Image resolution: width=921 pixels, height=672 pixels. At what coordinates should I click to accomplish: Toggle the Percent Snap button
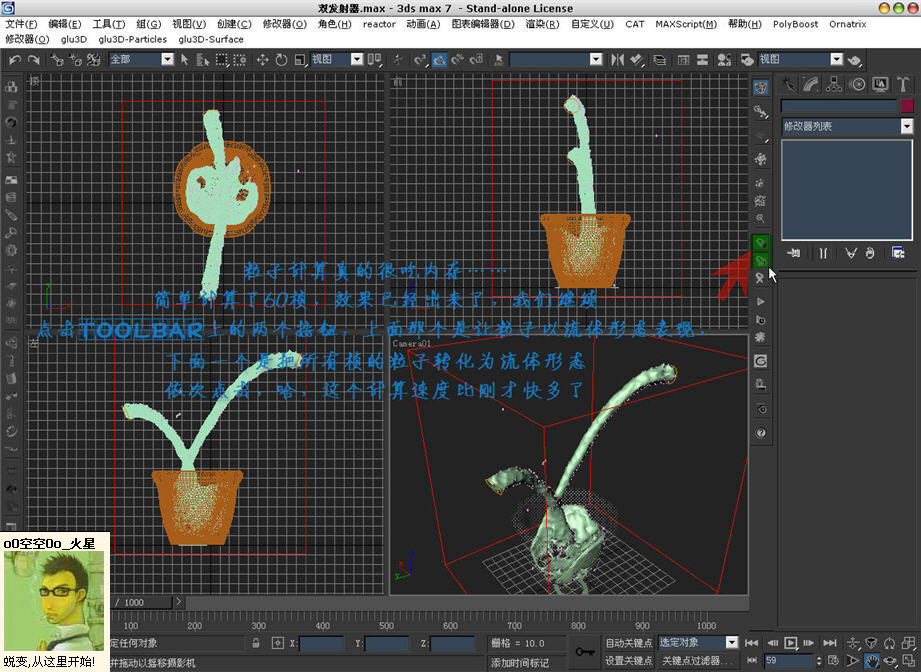coord(458,59)
